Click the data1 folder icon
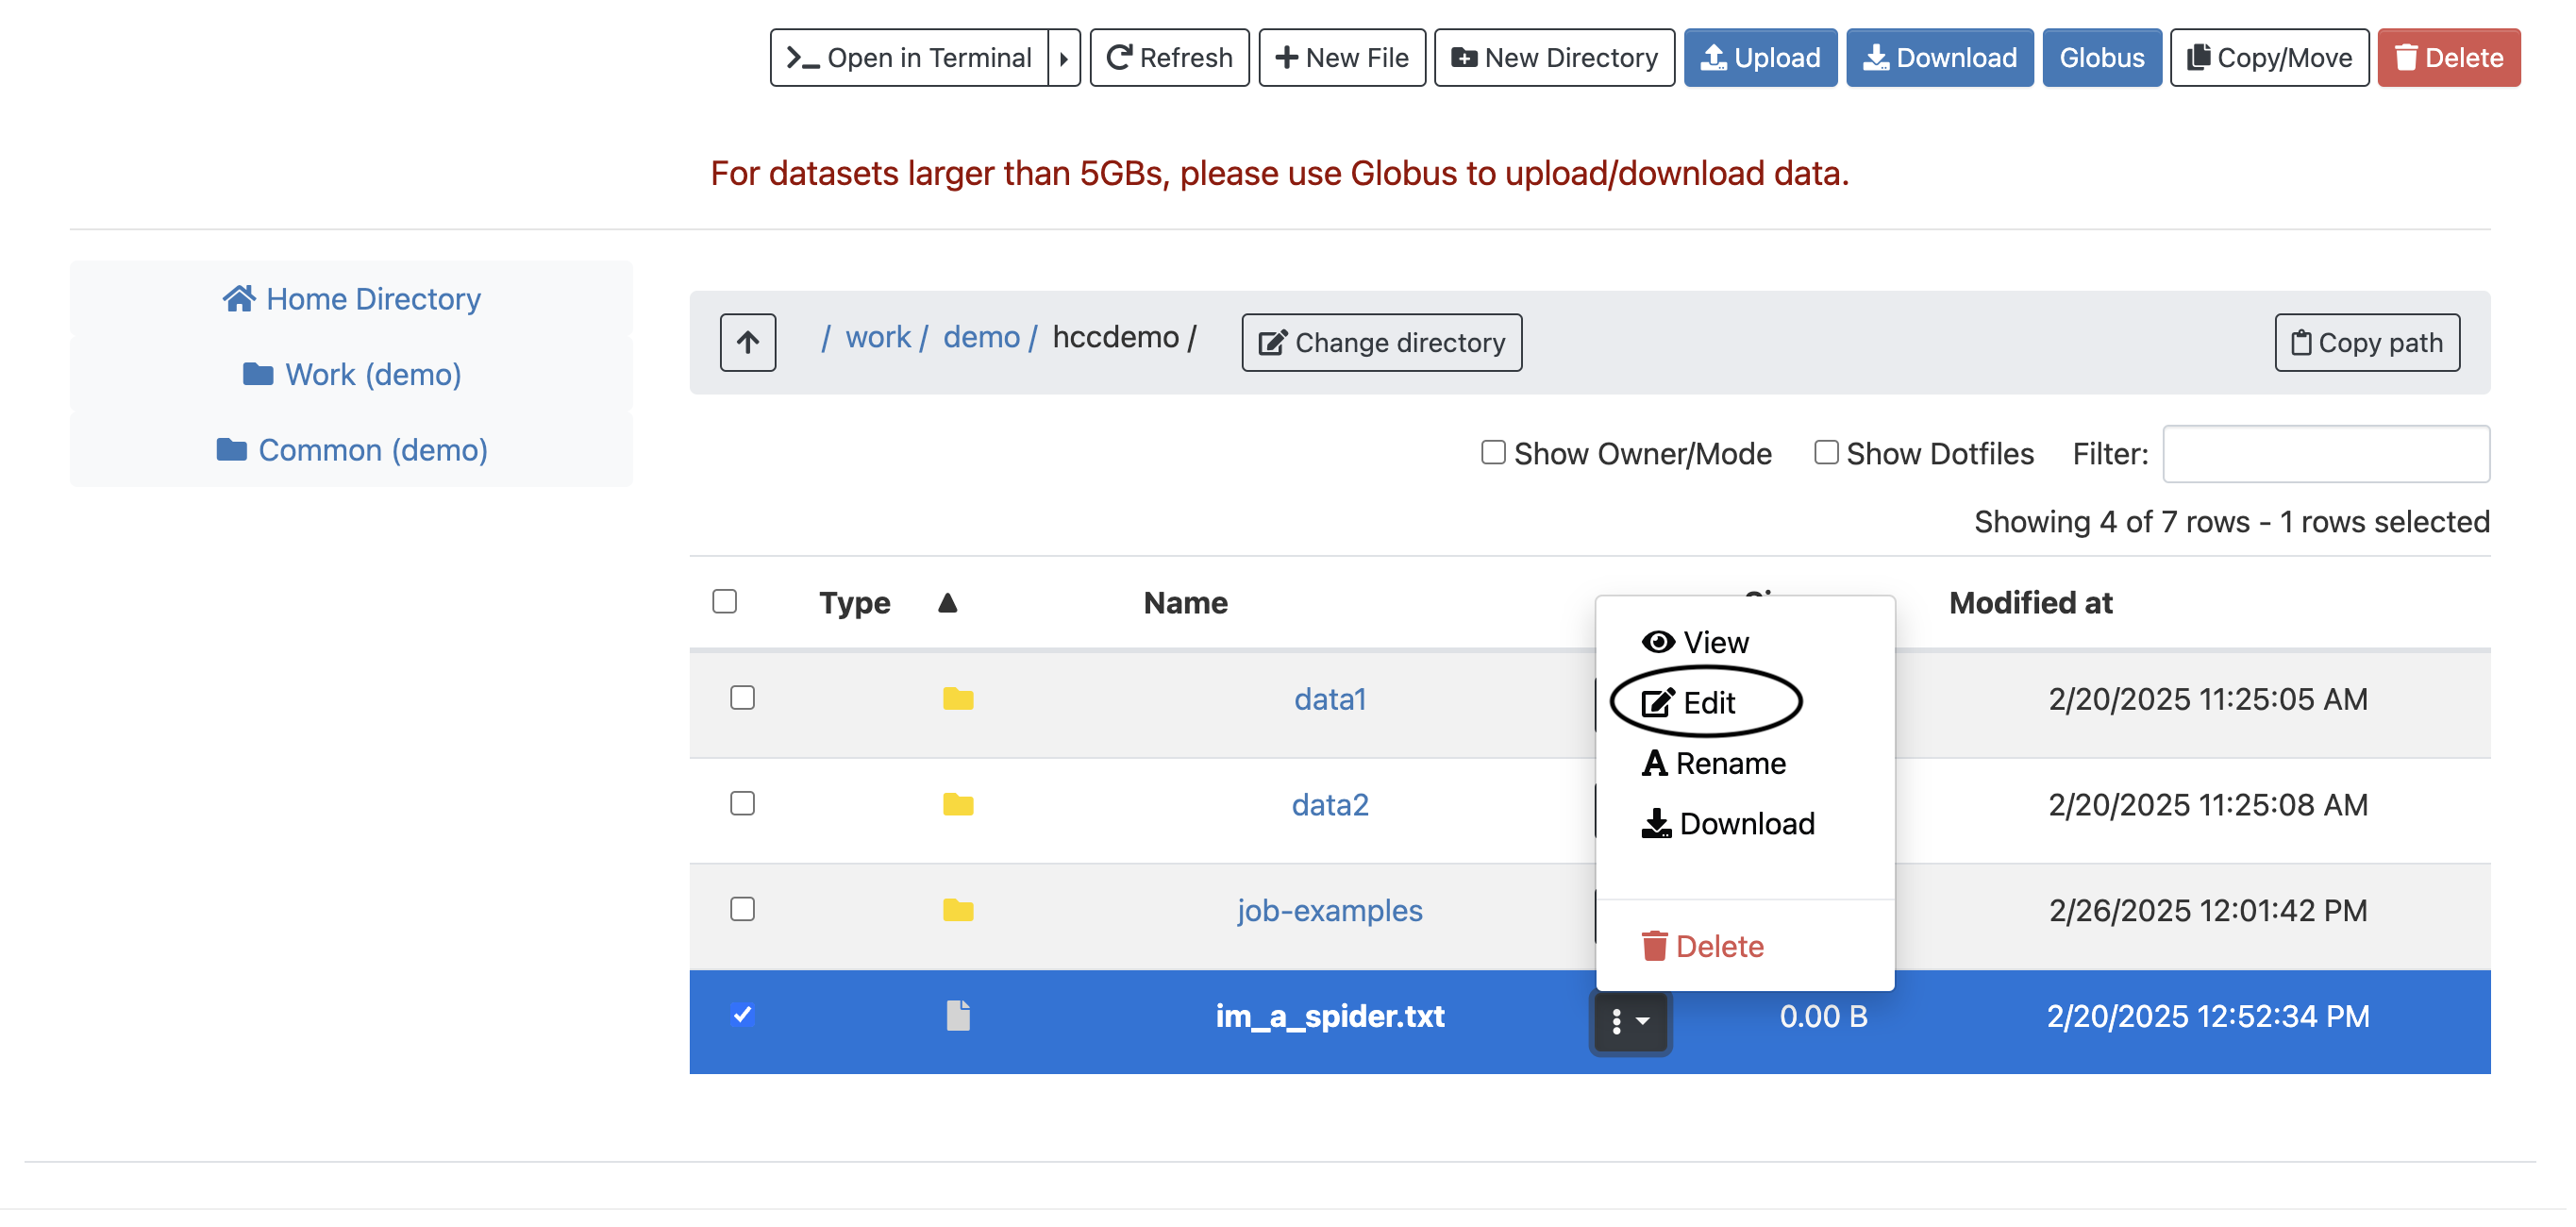This screenshot has height=1227, width=2576. click(x=957, y=698)
